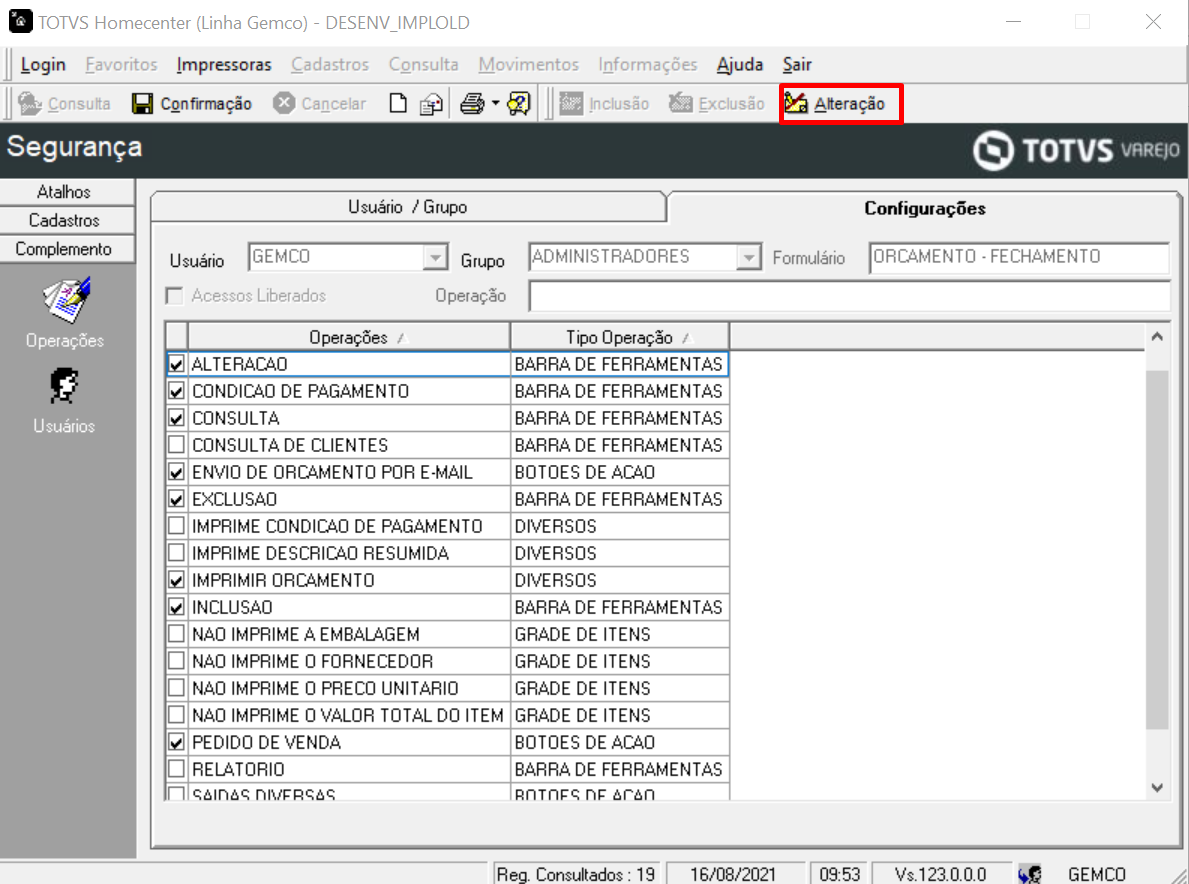The height and width of the screenshot is (884, 1189).
Task: Check the CONSULTA DE CLIENTES checkbox
Action: click(177, 445)
